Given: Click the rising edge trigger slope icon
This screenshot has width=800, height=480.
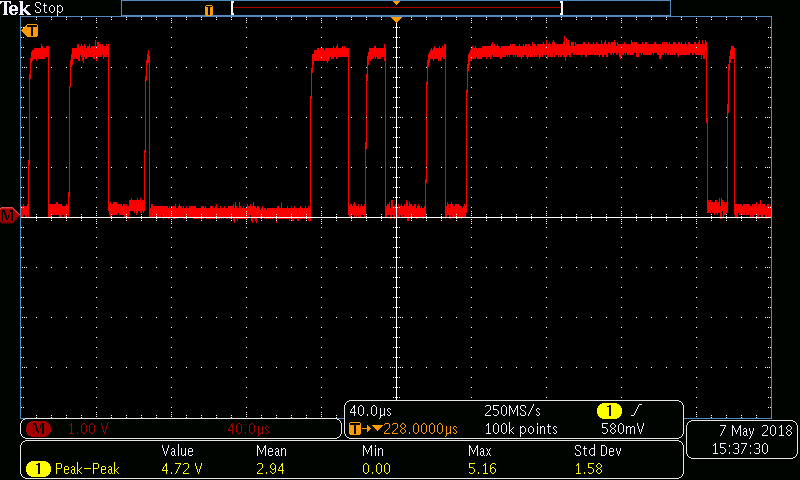Looking at the screenshot, I should (636, 410).
